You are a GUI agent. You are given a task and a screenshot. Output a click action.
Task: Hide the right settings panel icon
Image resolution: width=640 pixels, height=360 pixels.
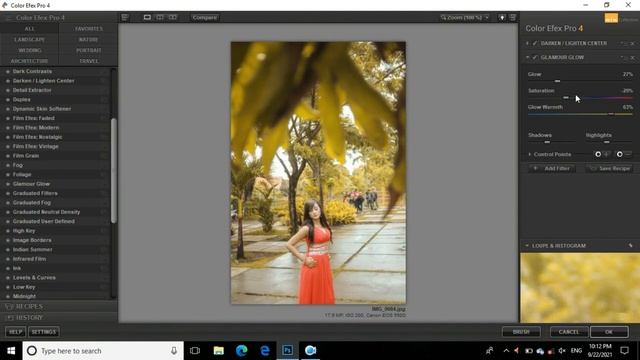pyautogui.click(x=513, y=18)
